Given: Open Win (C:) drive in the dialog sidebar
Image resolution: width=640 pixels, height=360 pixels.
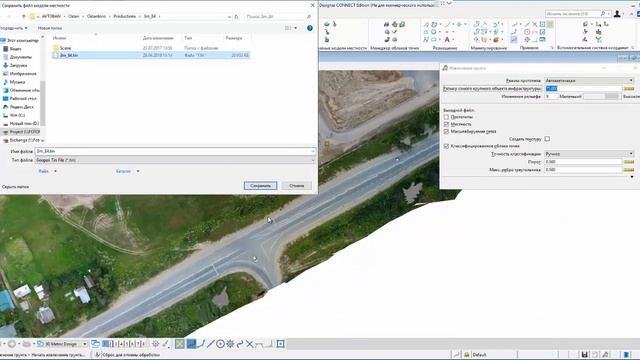Looking at the screenshot, I should pyautogui.click(x=17, y=115).
